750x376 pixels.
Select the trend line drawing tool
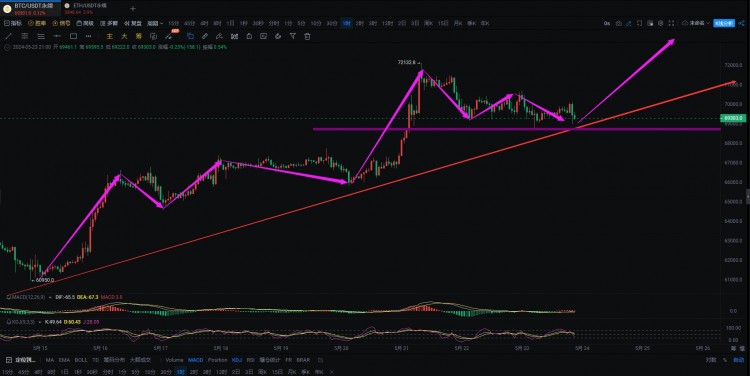click(x=8, y=36)
